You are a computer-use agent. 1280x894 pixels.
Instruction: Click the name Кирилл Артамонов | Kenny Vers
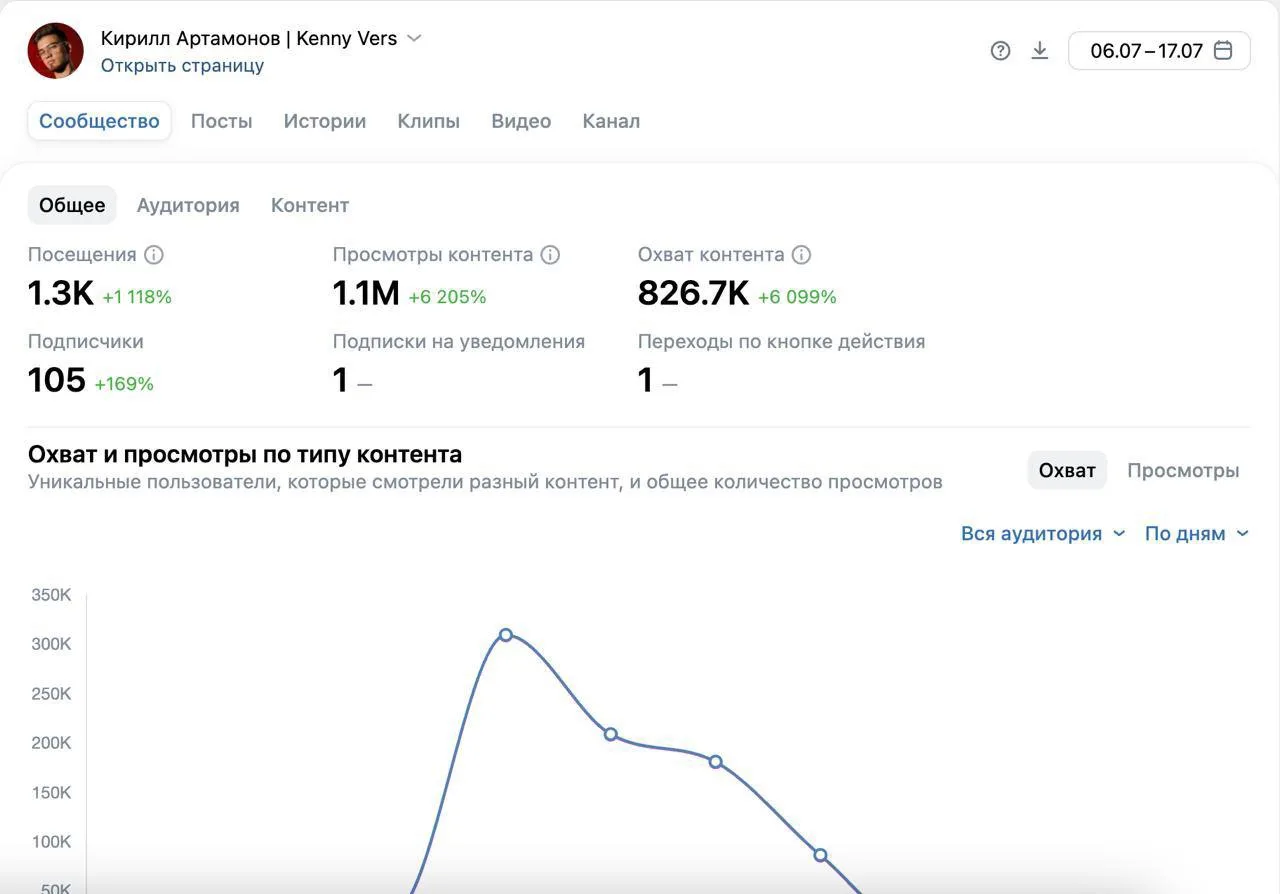(x=249, y=39)
